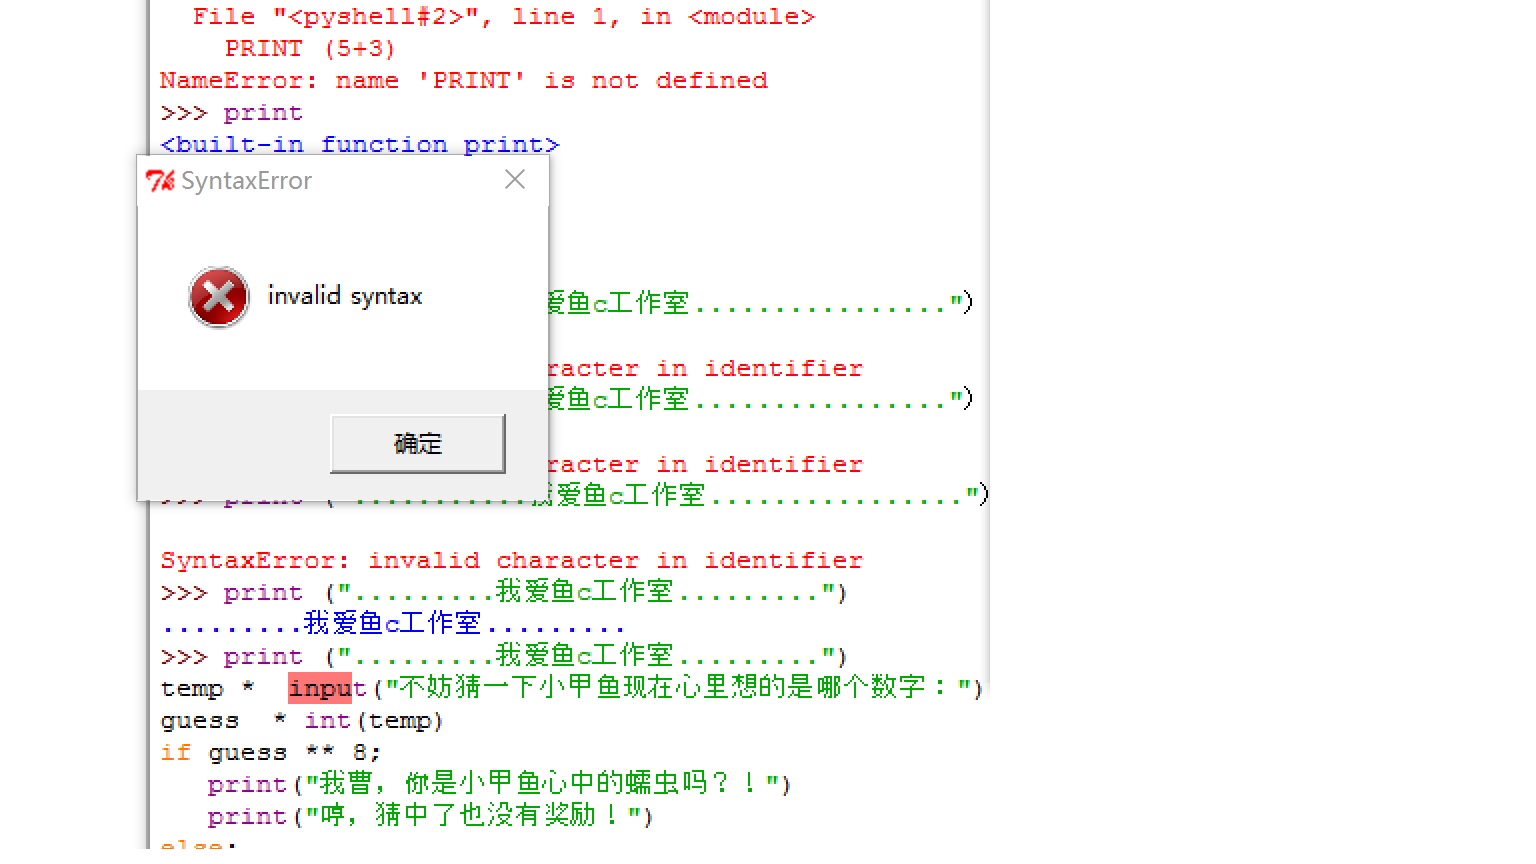Click print statement containing '我曹' string
The image size is (1536, 864).
498,784
